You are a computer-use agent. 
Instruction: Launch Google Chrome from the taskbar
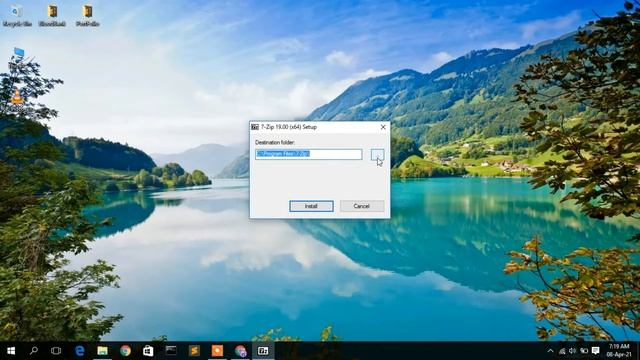125,351
